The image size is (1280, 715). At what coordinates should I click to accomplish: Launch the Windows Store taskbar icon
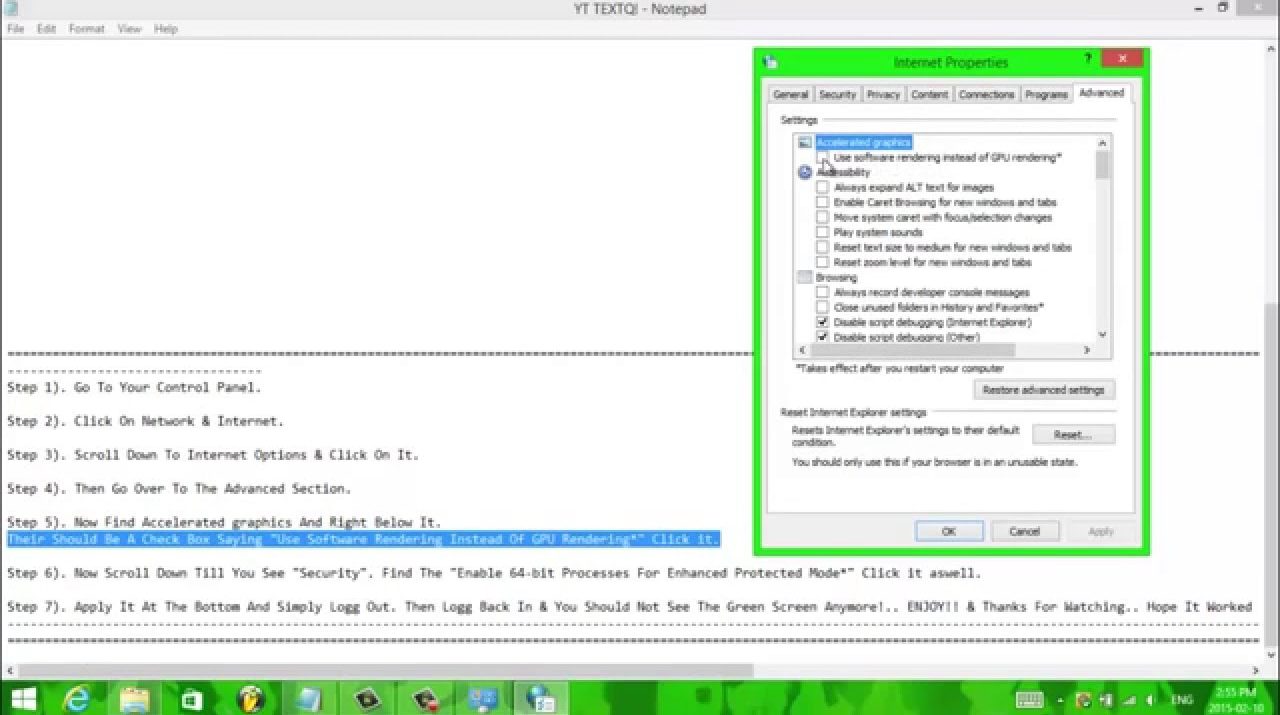click(193, 697)
